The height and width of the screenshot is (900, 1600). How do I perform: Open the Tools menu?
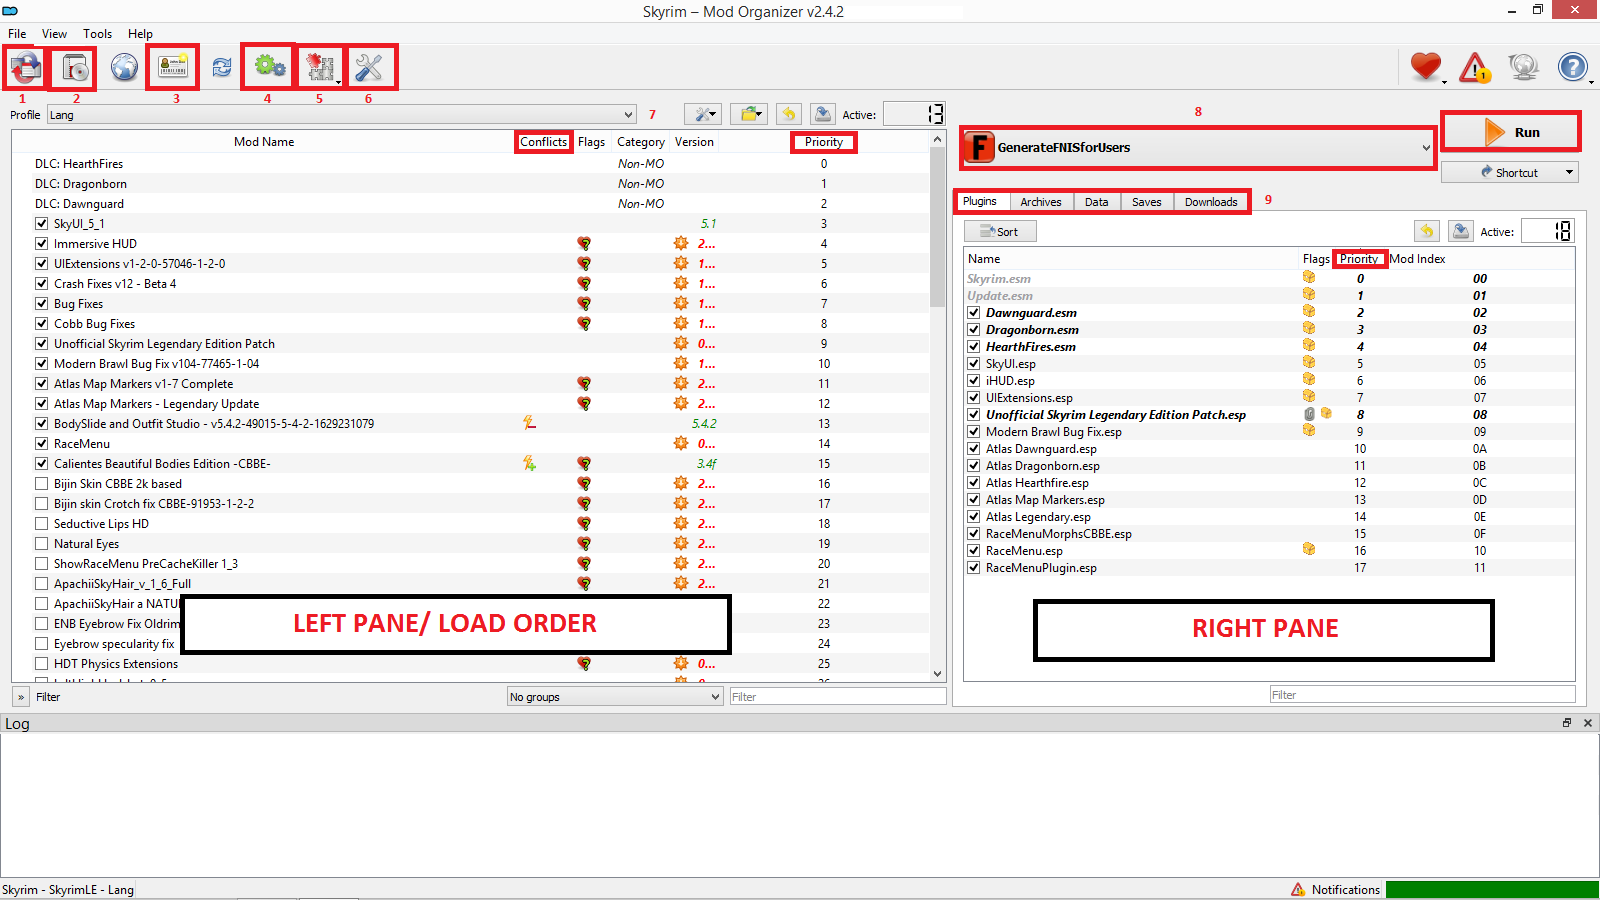coord(97,33)
